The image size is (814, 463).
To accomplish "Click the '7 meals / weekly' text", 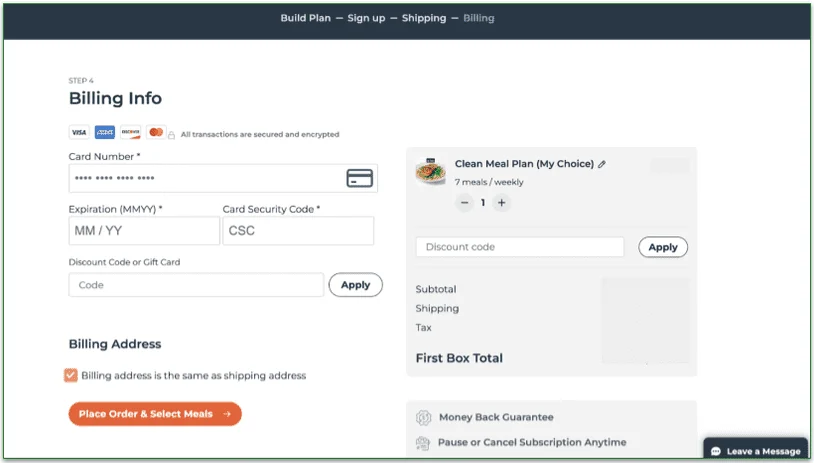I will [489, 182].
